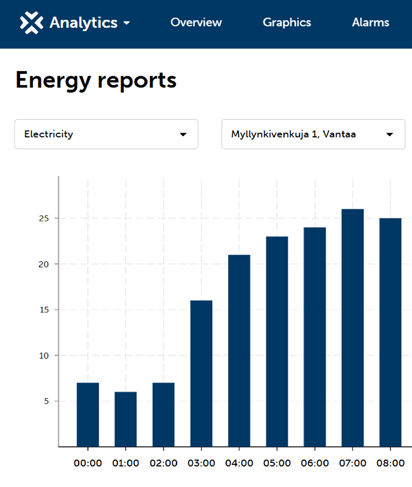
Task: Click the Electricity dropdown arrow
Action: point(183,134)
